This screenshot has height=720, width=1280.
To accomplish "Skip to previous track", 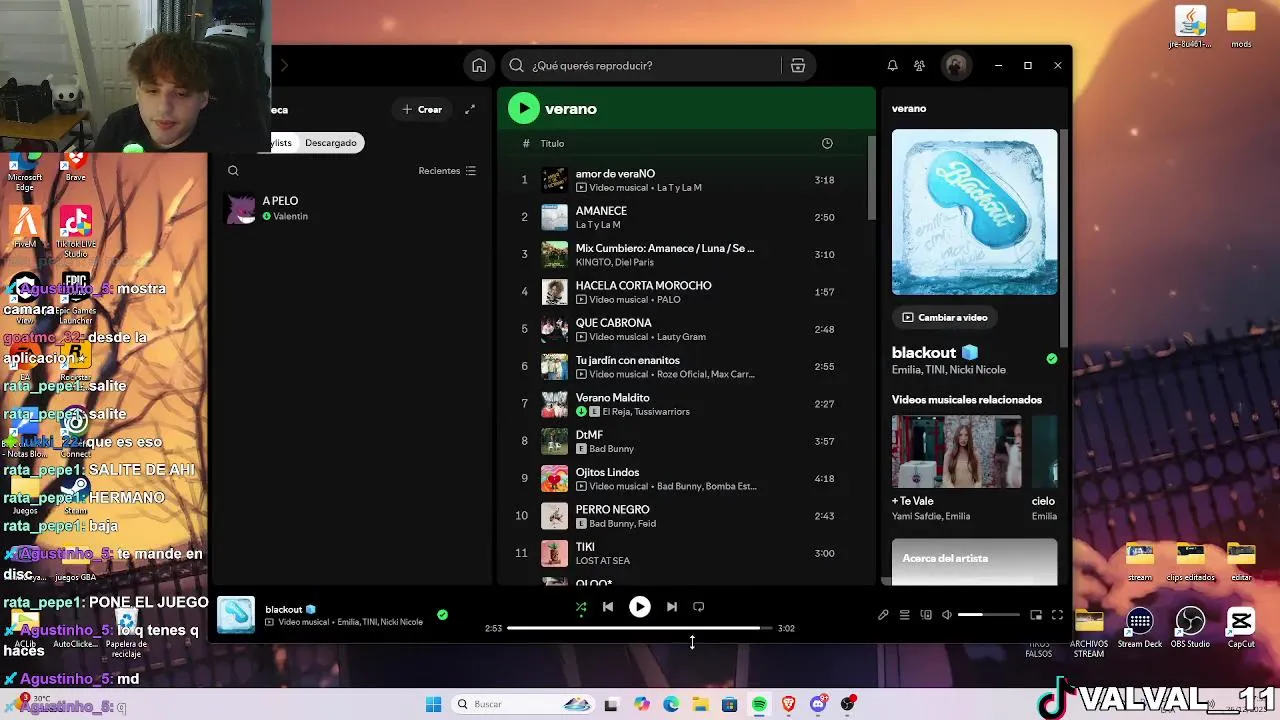I will tap(608, 607).
